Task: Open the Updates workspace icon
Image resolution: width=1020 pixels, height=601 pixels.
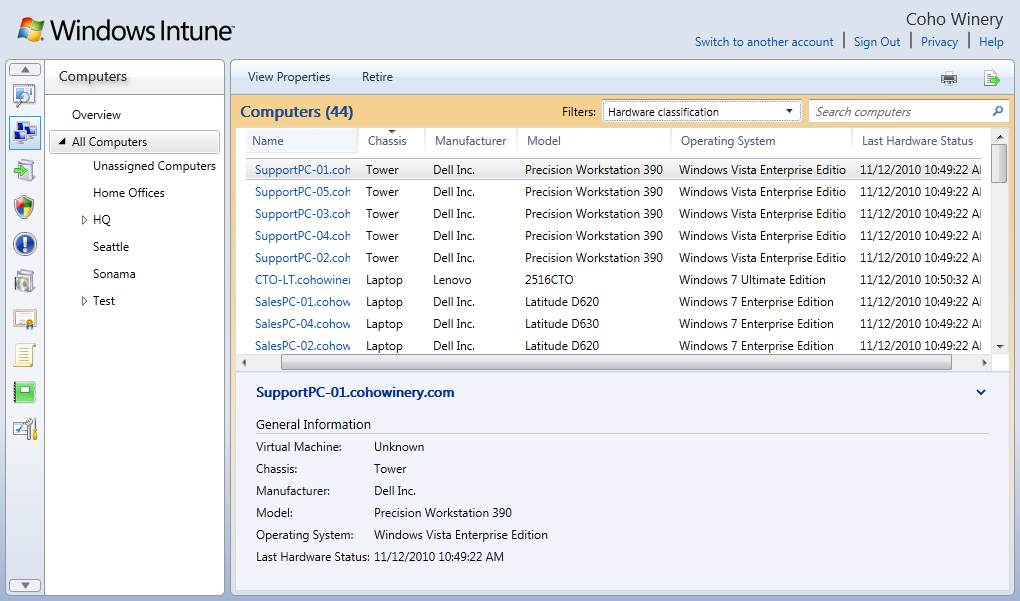Action: coord(25,170)
